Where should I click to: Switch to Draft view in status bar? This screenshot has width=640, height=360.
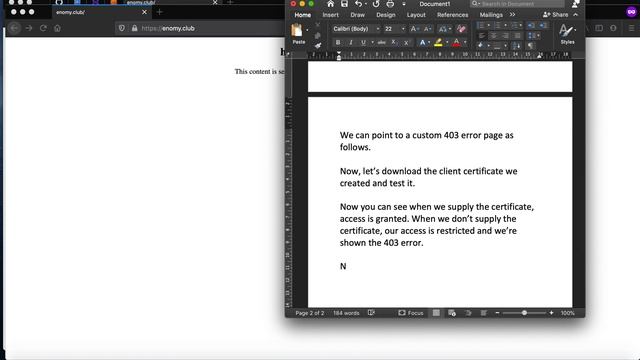click(x=484, y=313)
